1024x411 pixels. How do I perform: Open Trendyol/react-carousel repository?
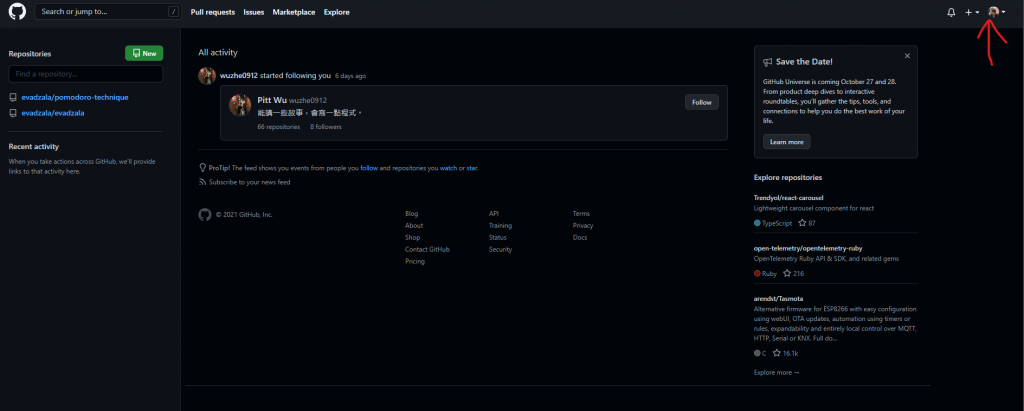click(788, 197)
